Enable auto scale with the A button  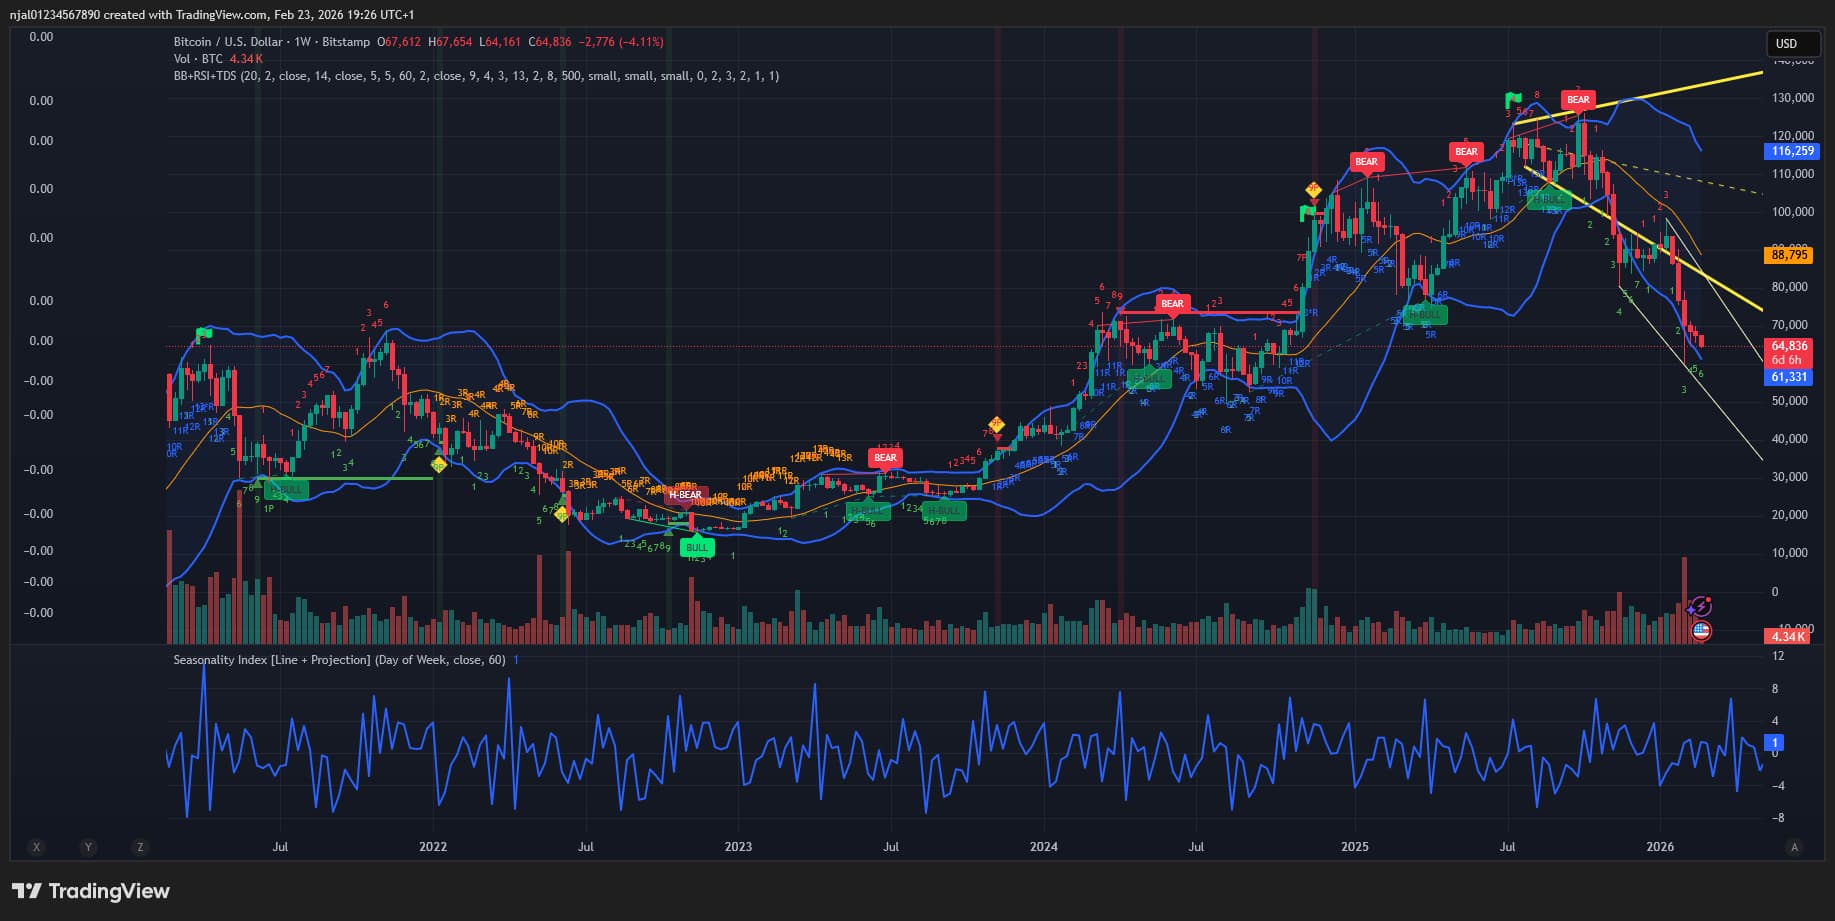pyautogui.click(x=1794, y=847)
